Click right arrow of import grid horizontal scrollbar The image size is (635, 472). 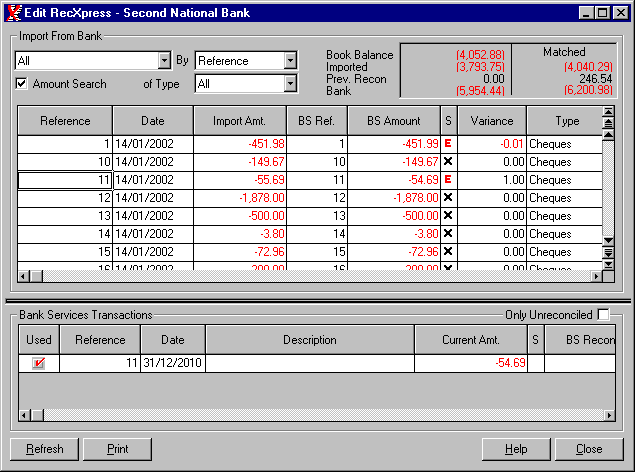click(x=596, y=276)
